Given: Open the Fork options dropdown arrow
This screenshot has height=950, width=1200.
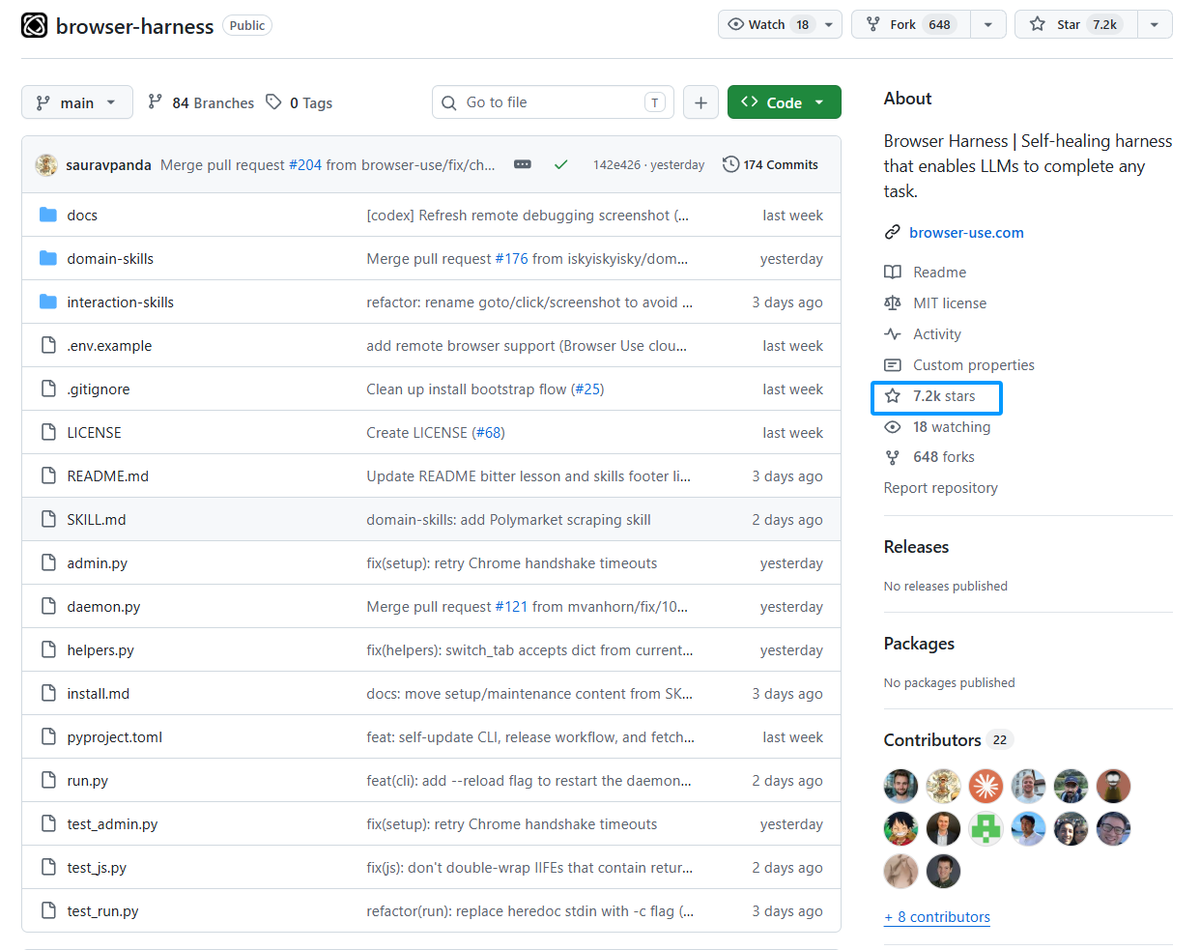Looking at the screenshot, I should tap(988, 25).
